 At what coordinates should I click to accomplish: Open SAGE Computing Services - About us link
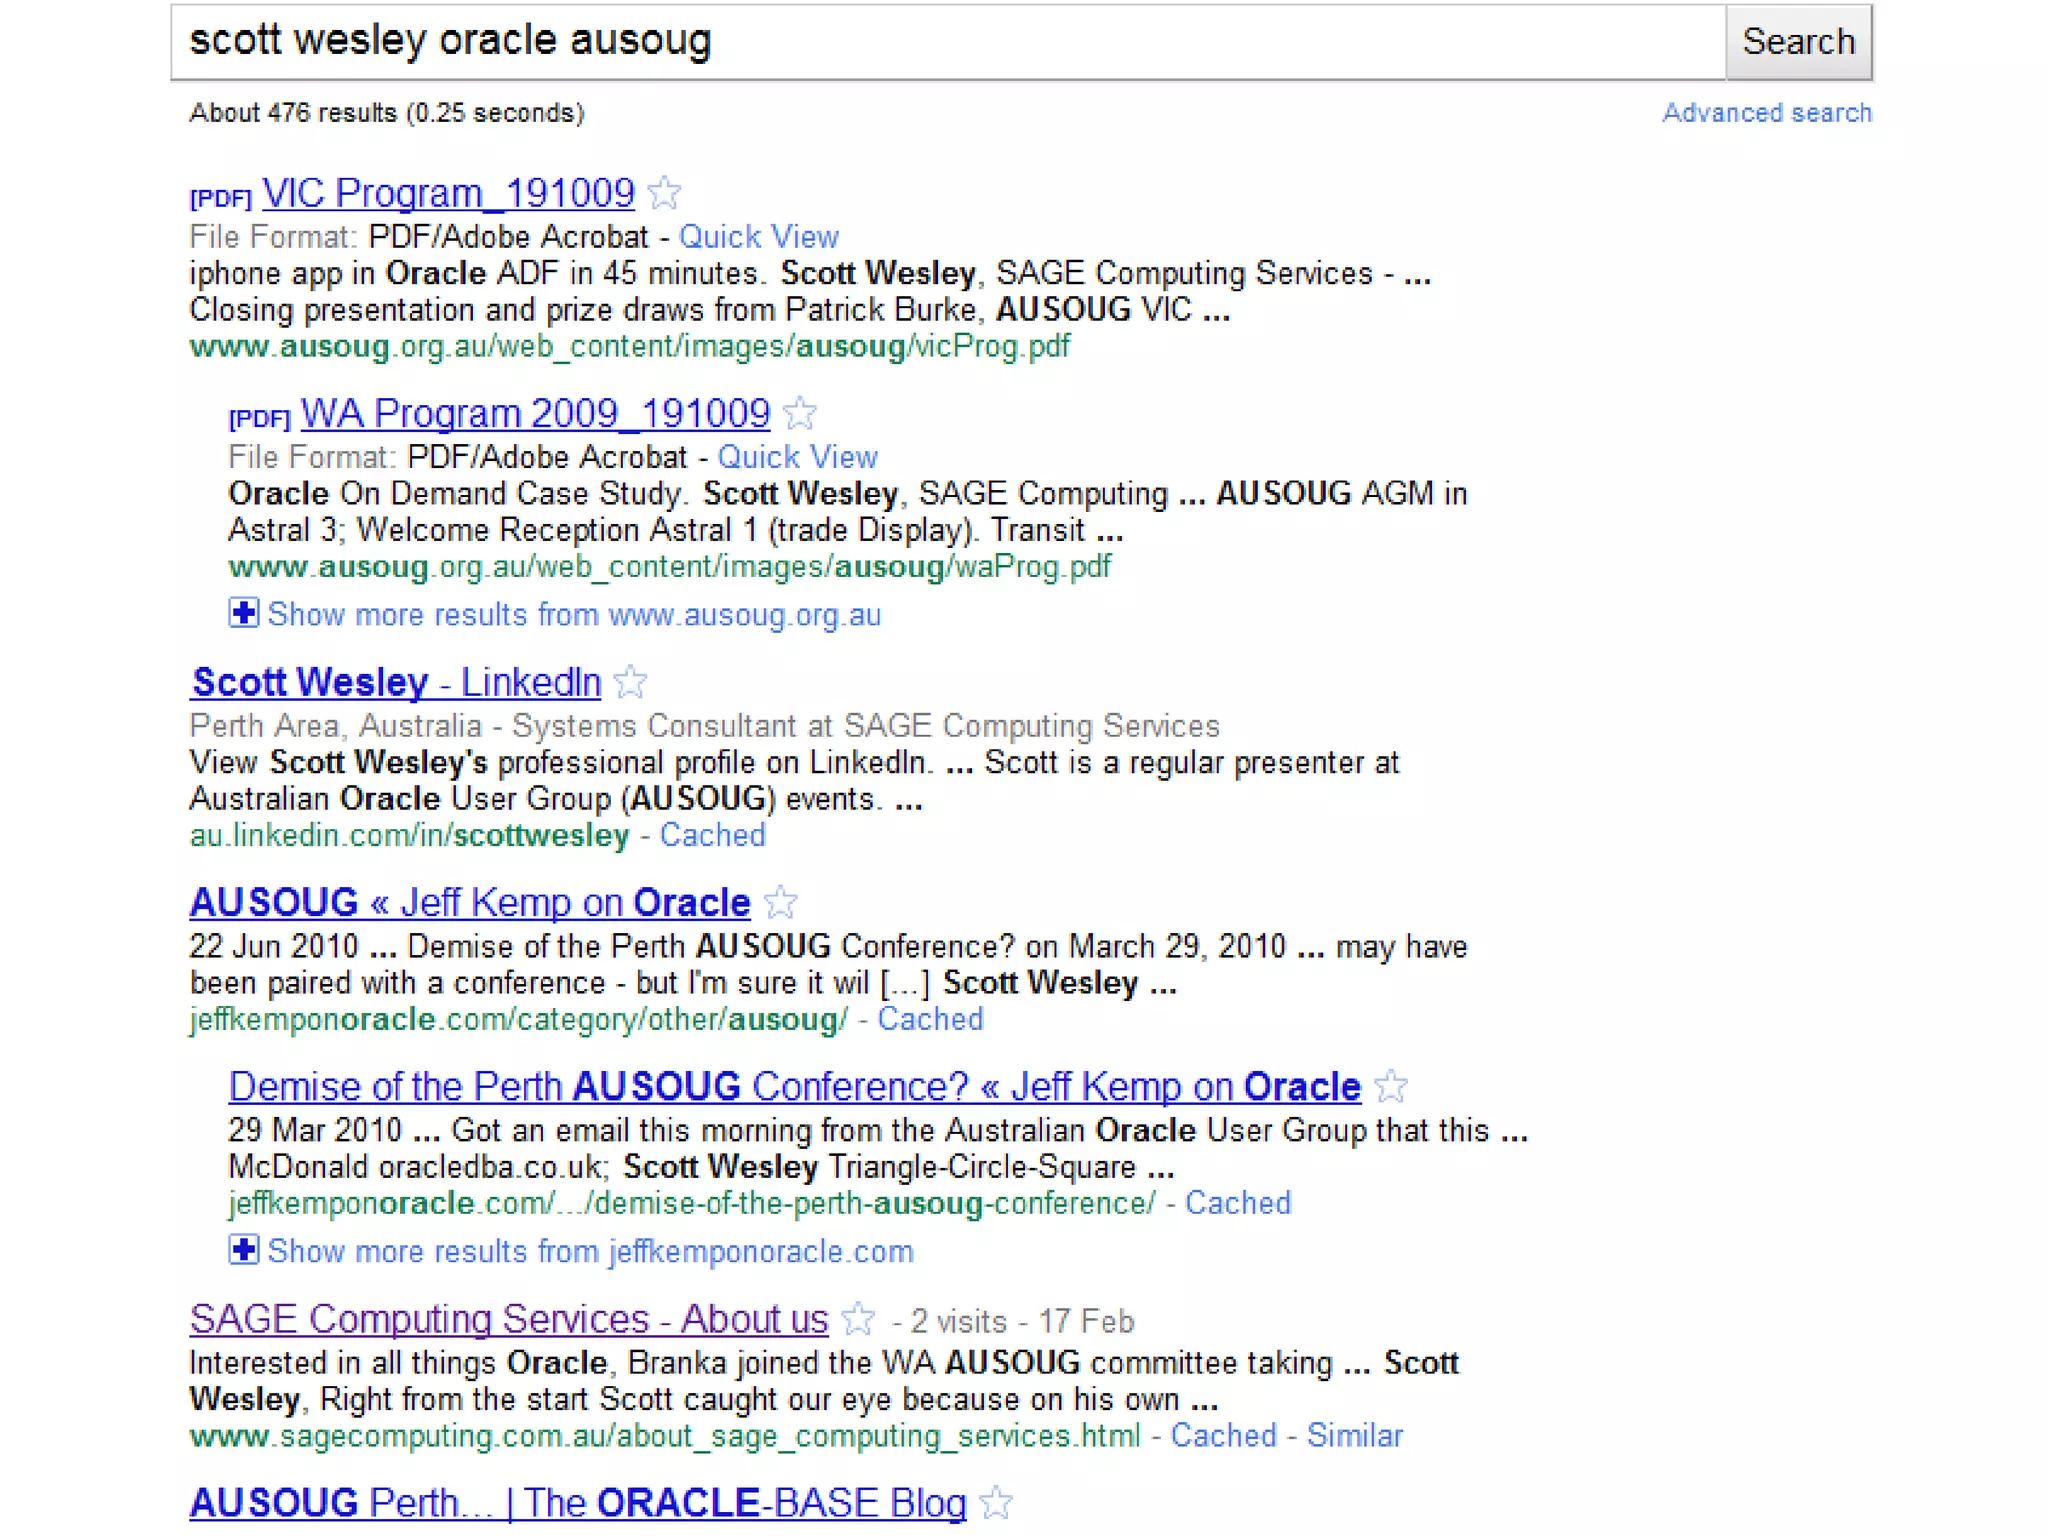point(508,1320)
